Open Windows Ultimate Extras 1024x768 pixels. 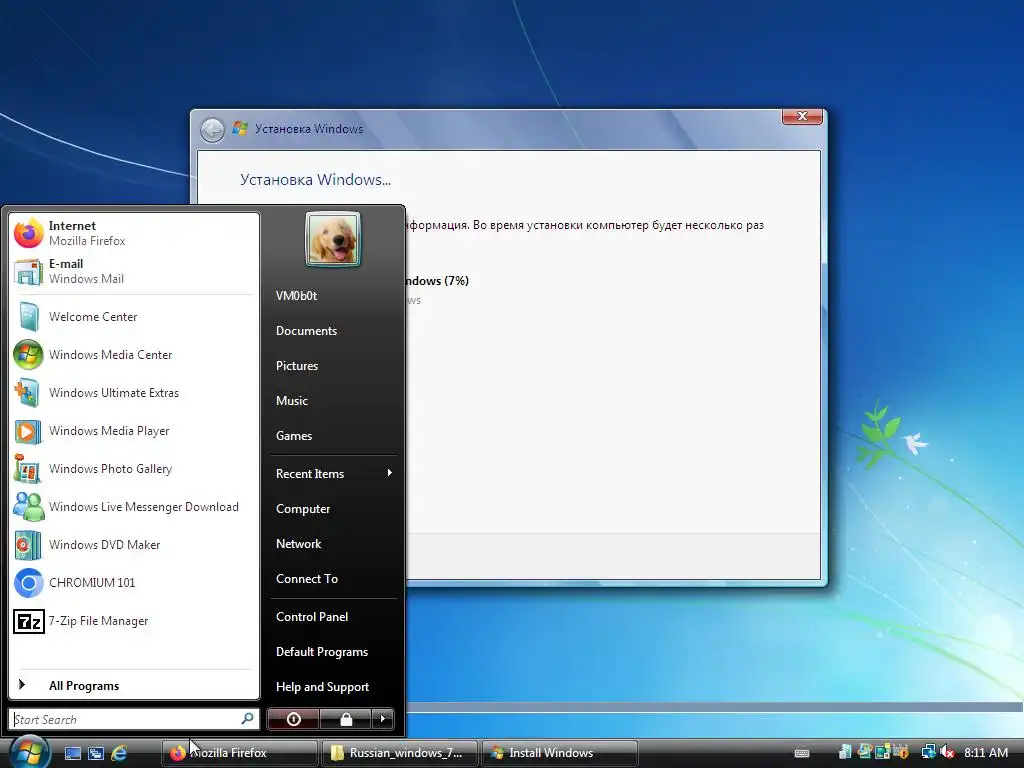[134, 392]
